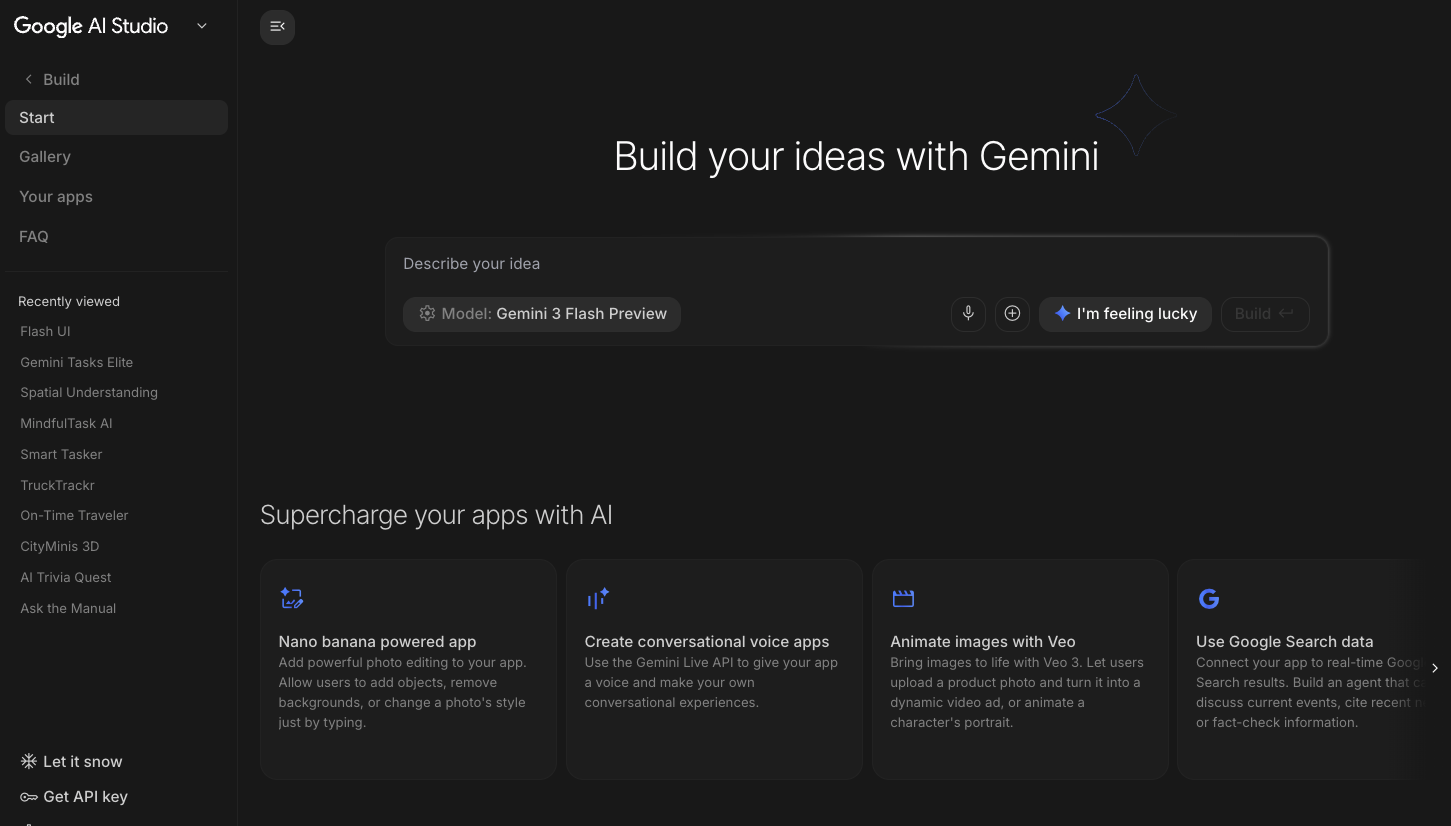Open Gallery in the sidebar
Screen dimensions: 1451x826
tap(45, 157)
